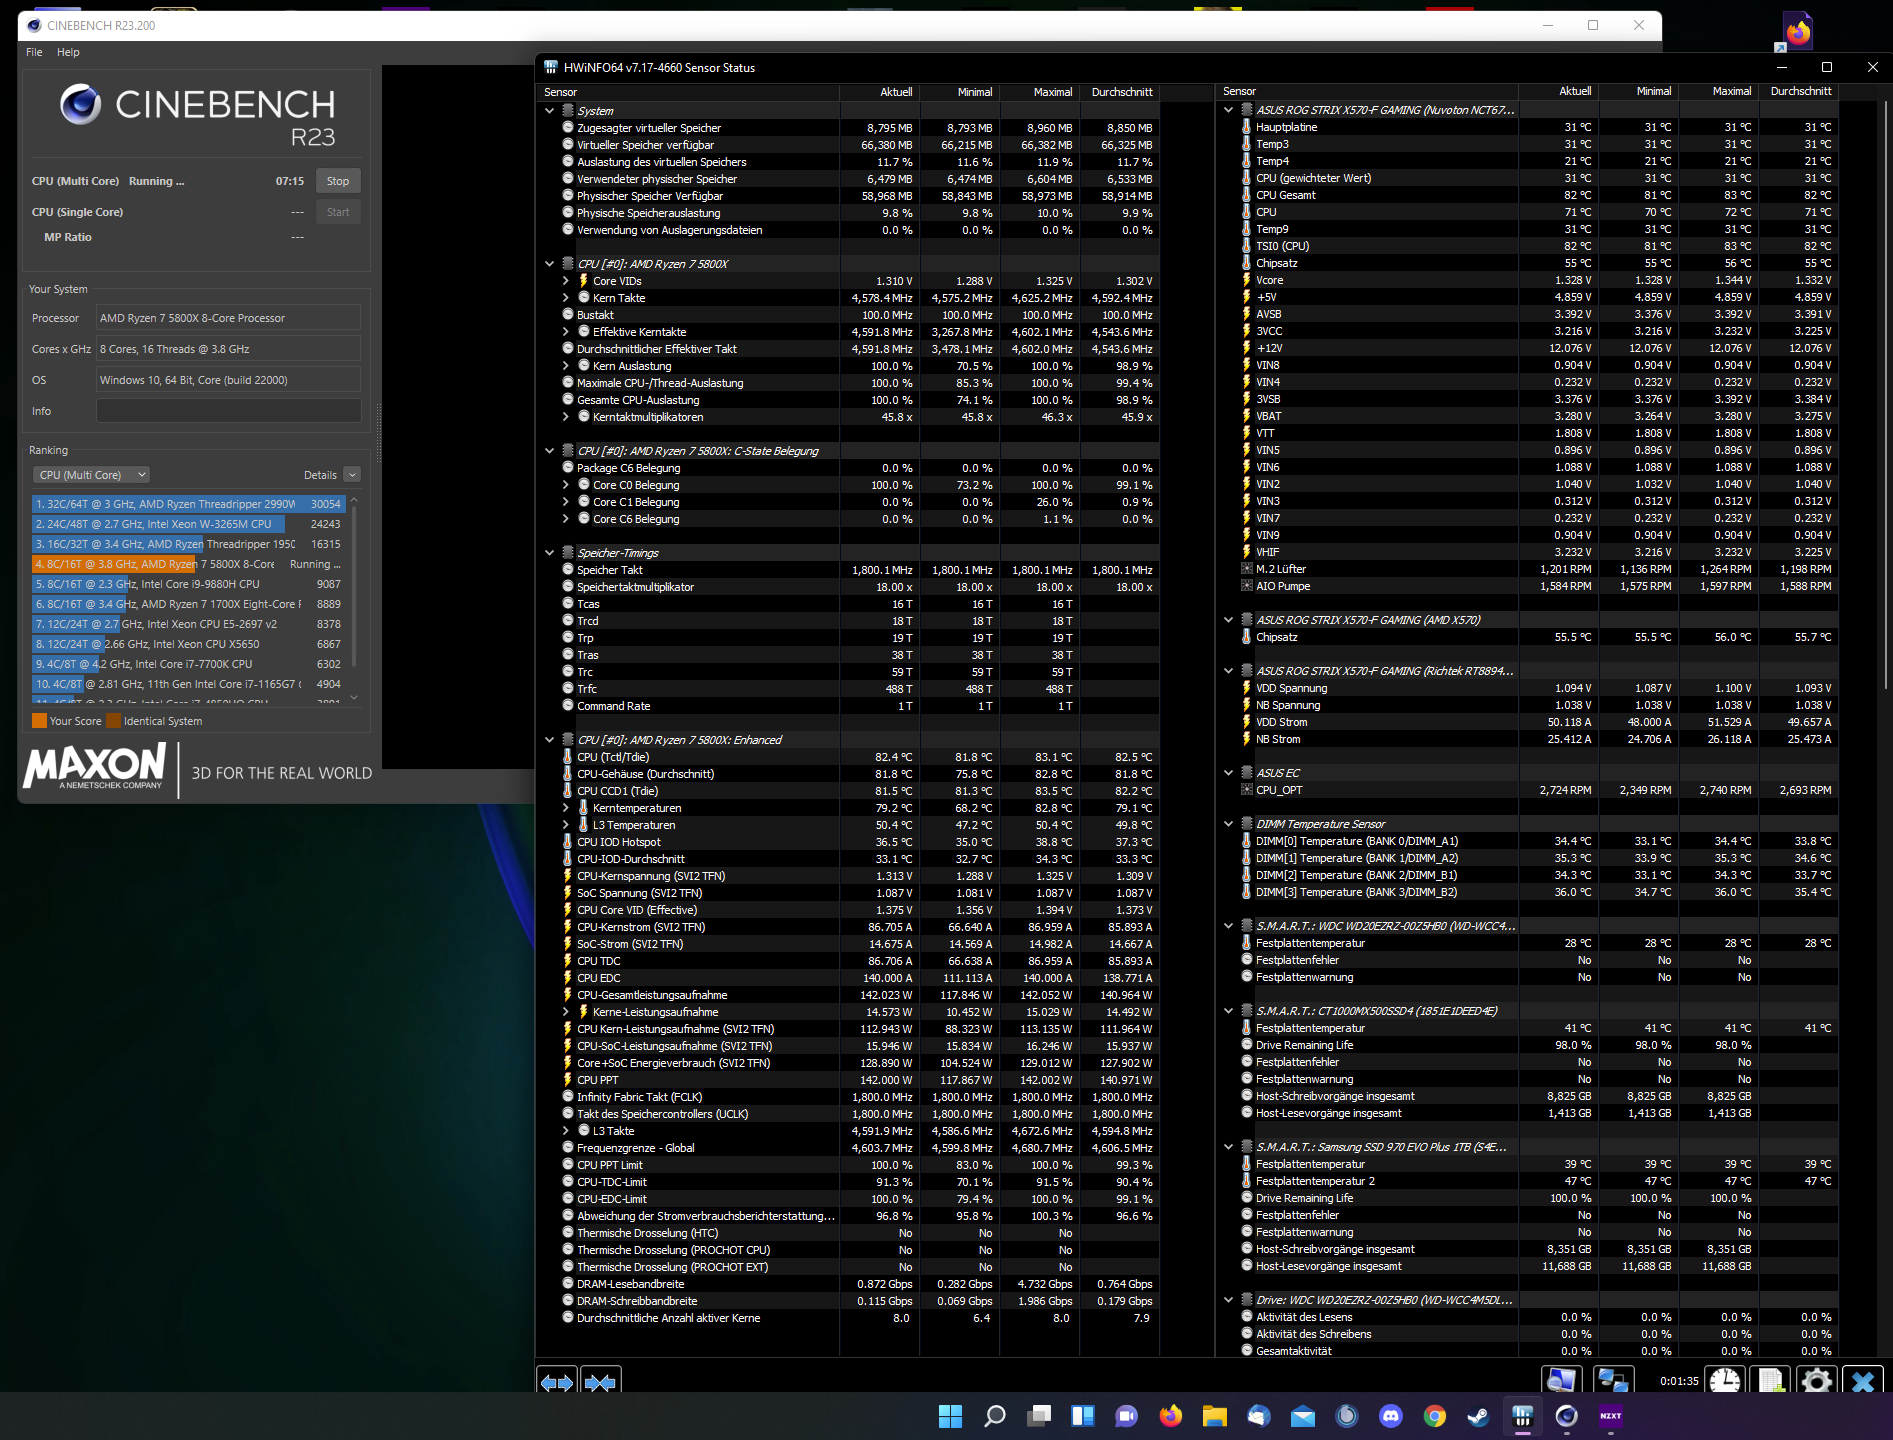The height and width of the screenshot is (1440, 1893).
Task: Open Task View on taskbar
Action: click(x=1040, y=1416)
